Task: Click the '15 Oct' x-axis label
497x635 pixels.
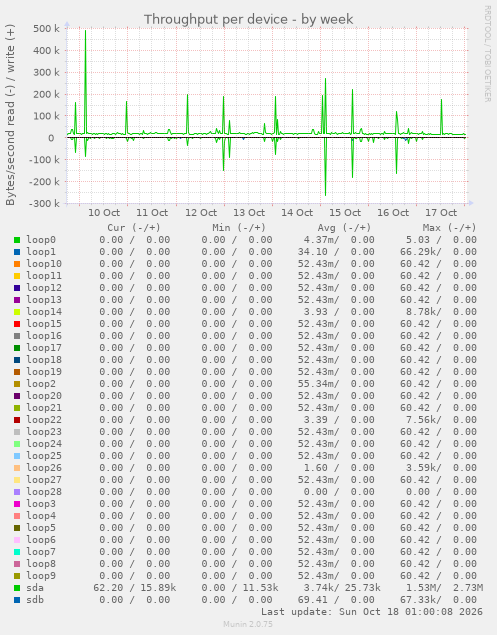Action: point(345,213)
